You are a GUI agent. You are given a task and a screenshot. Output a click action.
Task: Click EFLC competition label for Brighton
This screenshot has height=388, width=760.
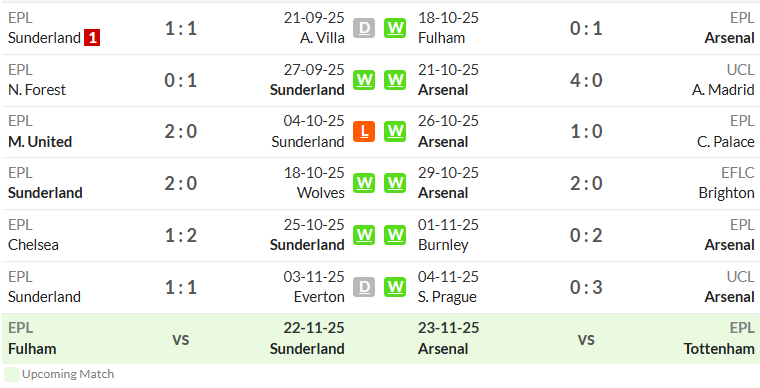tap(736, 172)
